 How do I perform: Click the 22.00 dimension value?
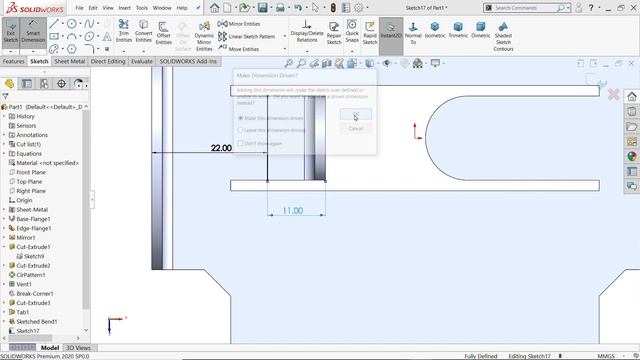[x=221, y=148]
